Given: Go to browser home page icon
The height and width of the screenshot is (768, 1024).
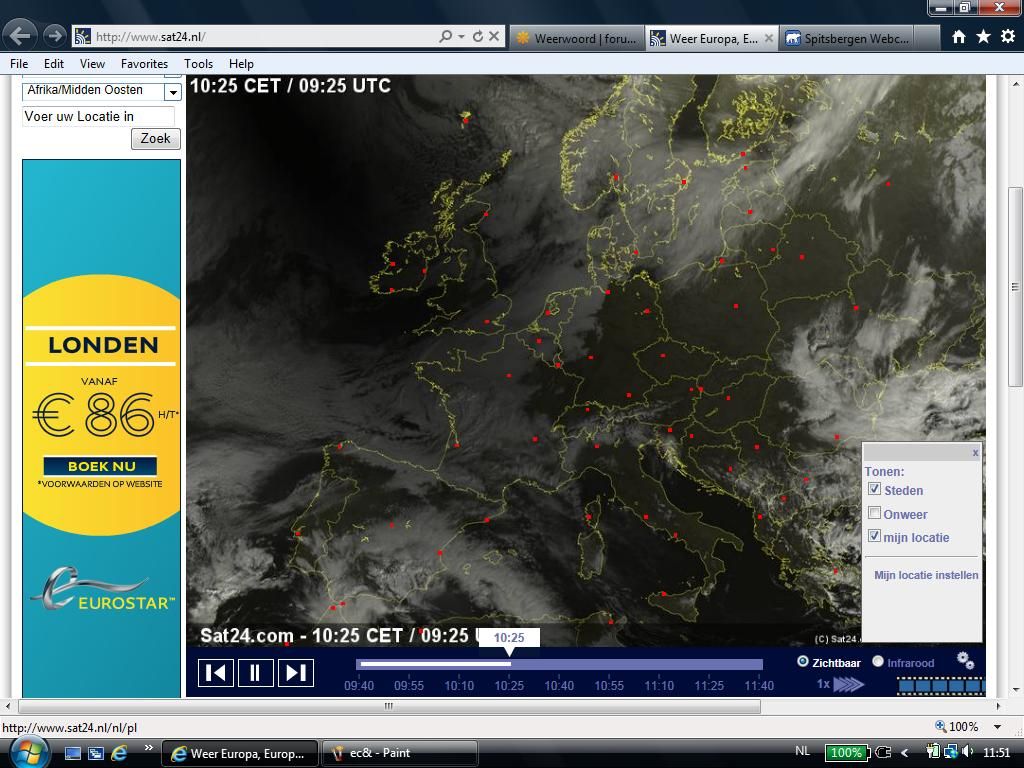Looking at the screenshot, I should (x=958, y=37).
